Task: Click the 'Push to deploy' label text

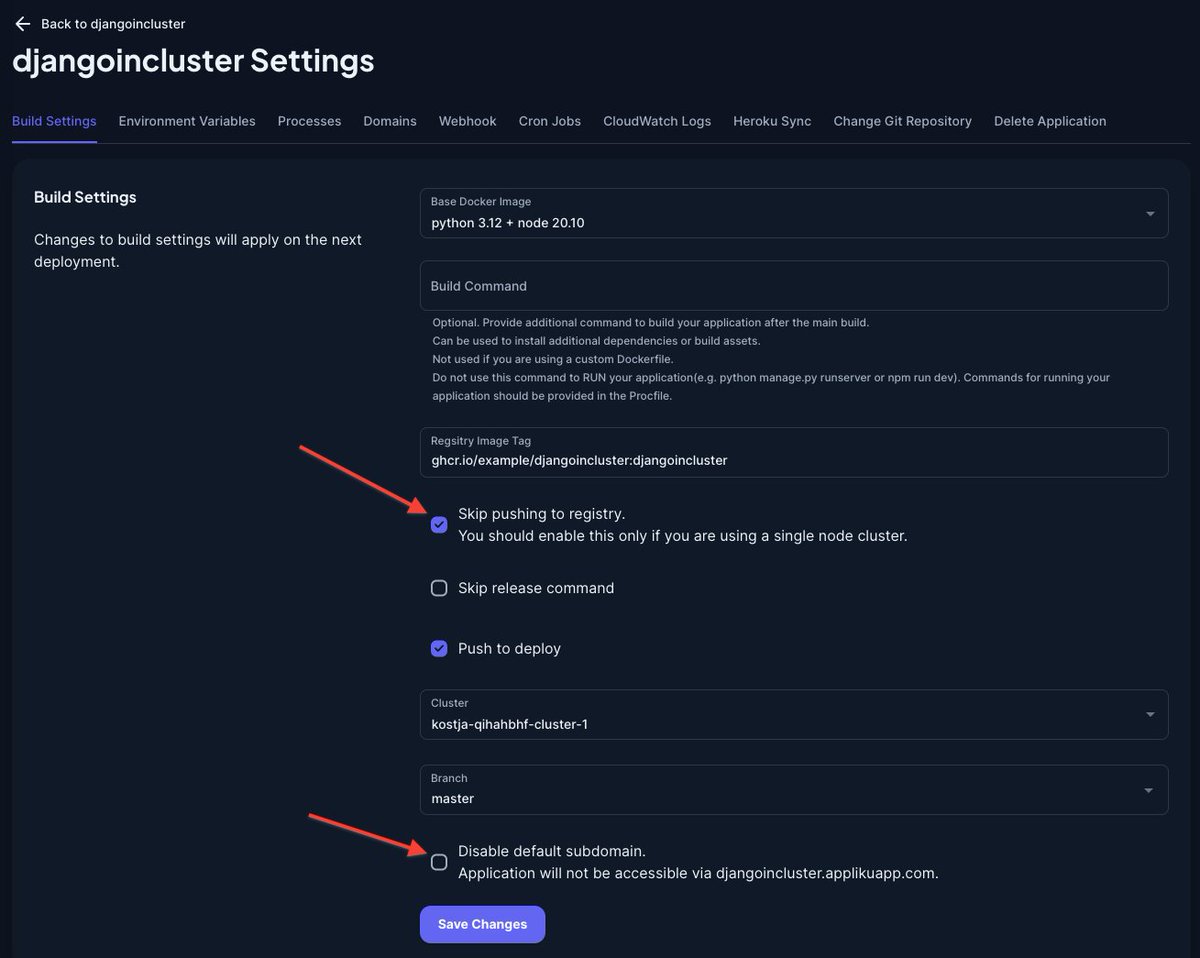Action: click(x=509, y=648)
